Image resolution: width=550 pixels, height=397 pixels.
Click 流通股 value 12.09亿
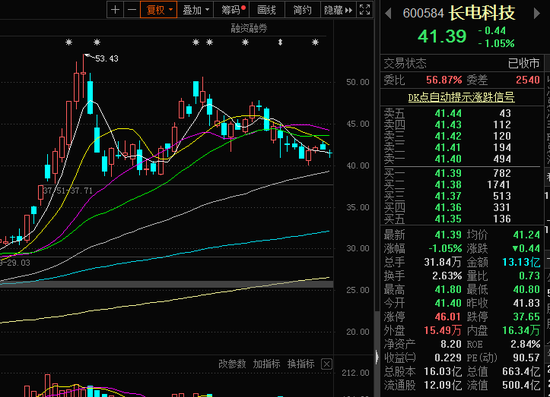coord(443,385)
